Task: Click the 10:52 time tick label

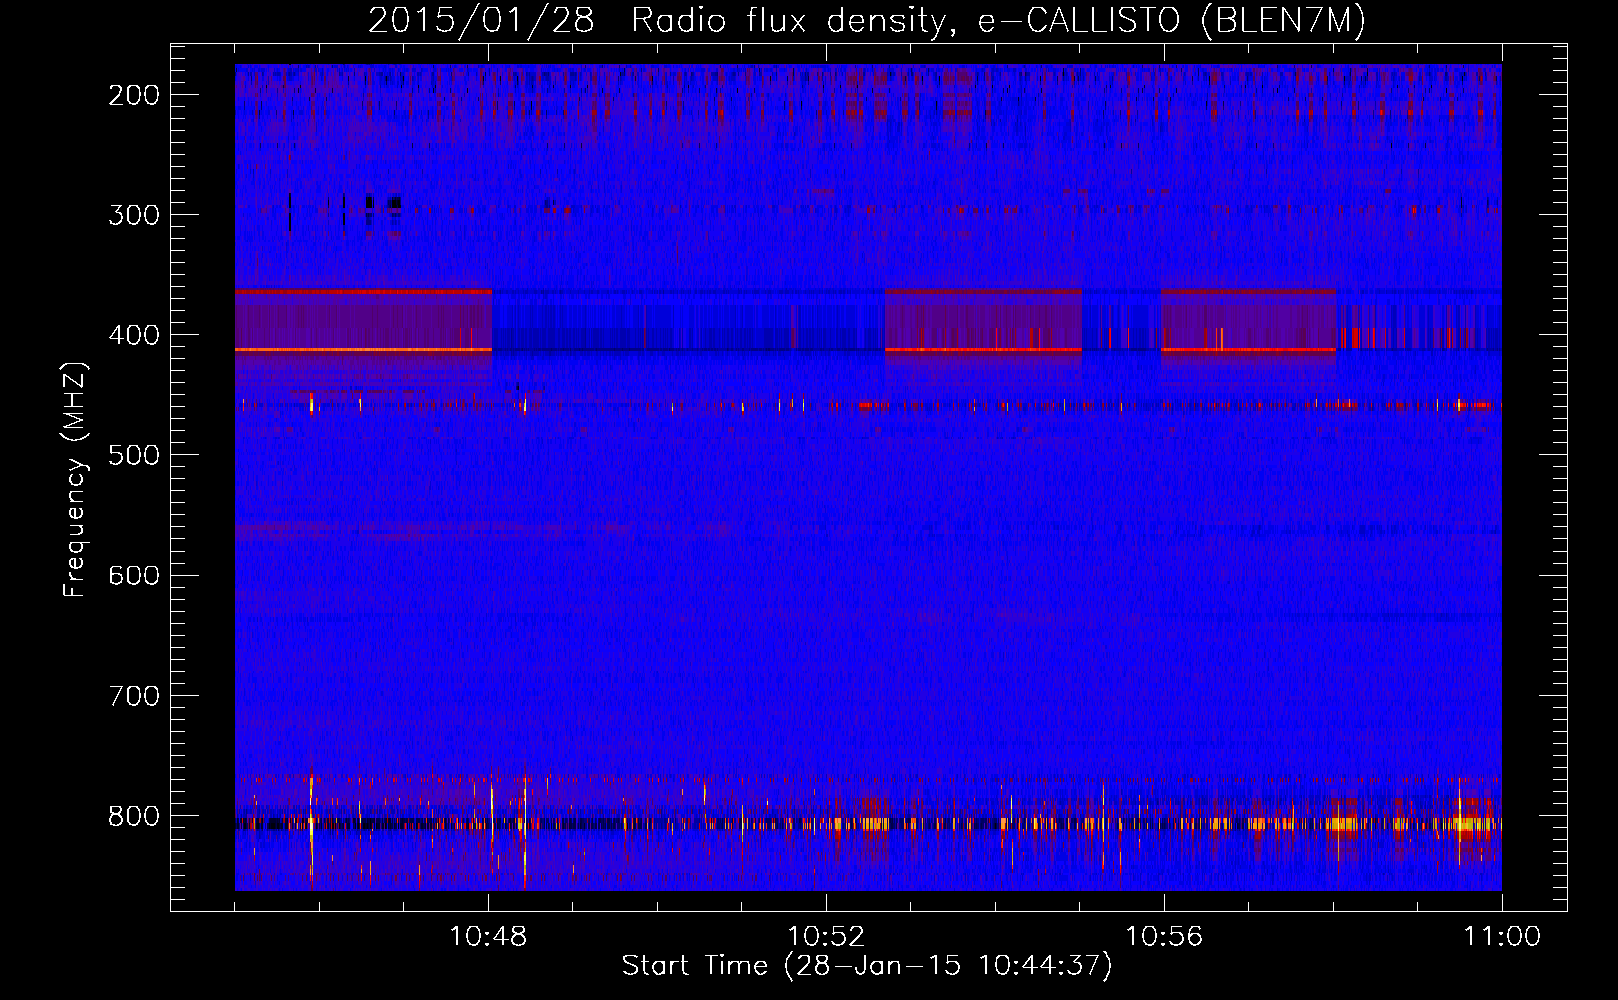Action: tap(826, 937)
